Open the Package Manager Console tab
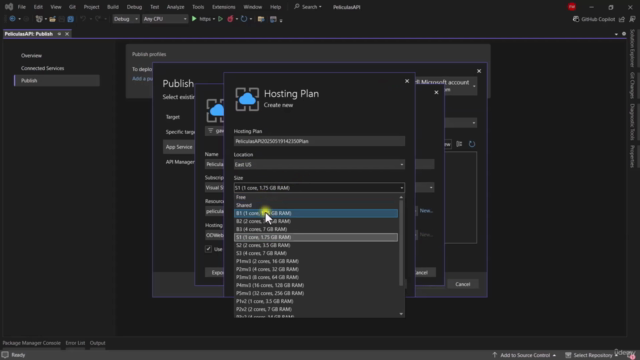Viewport: 640px width, 360px height. click(31, 343)
